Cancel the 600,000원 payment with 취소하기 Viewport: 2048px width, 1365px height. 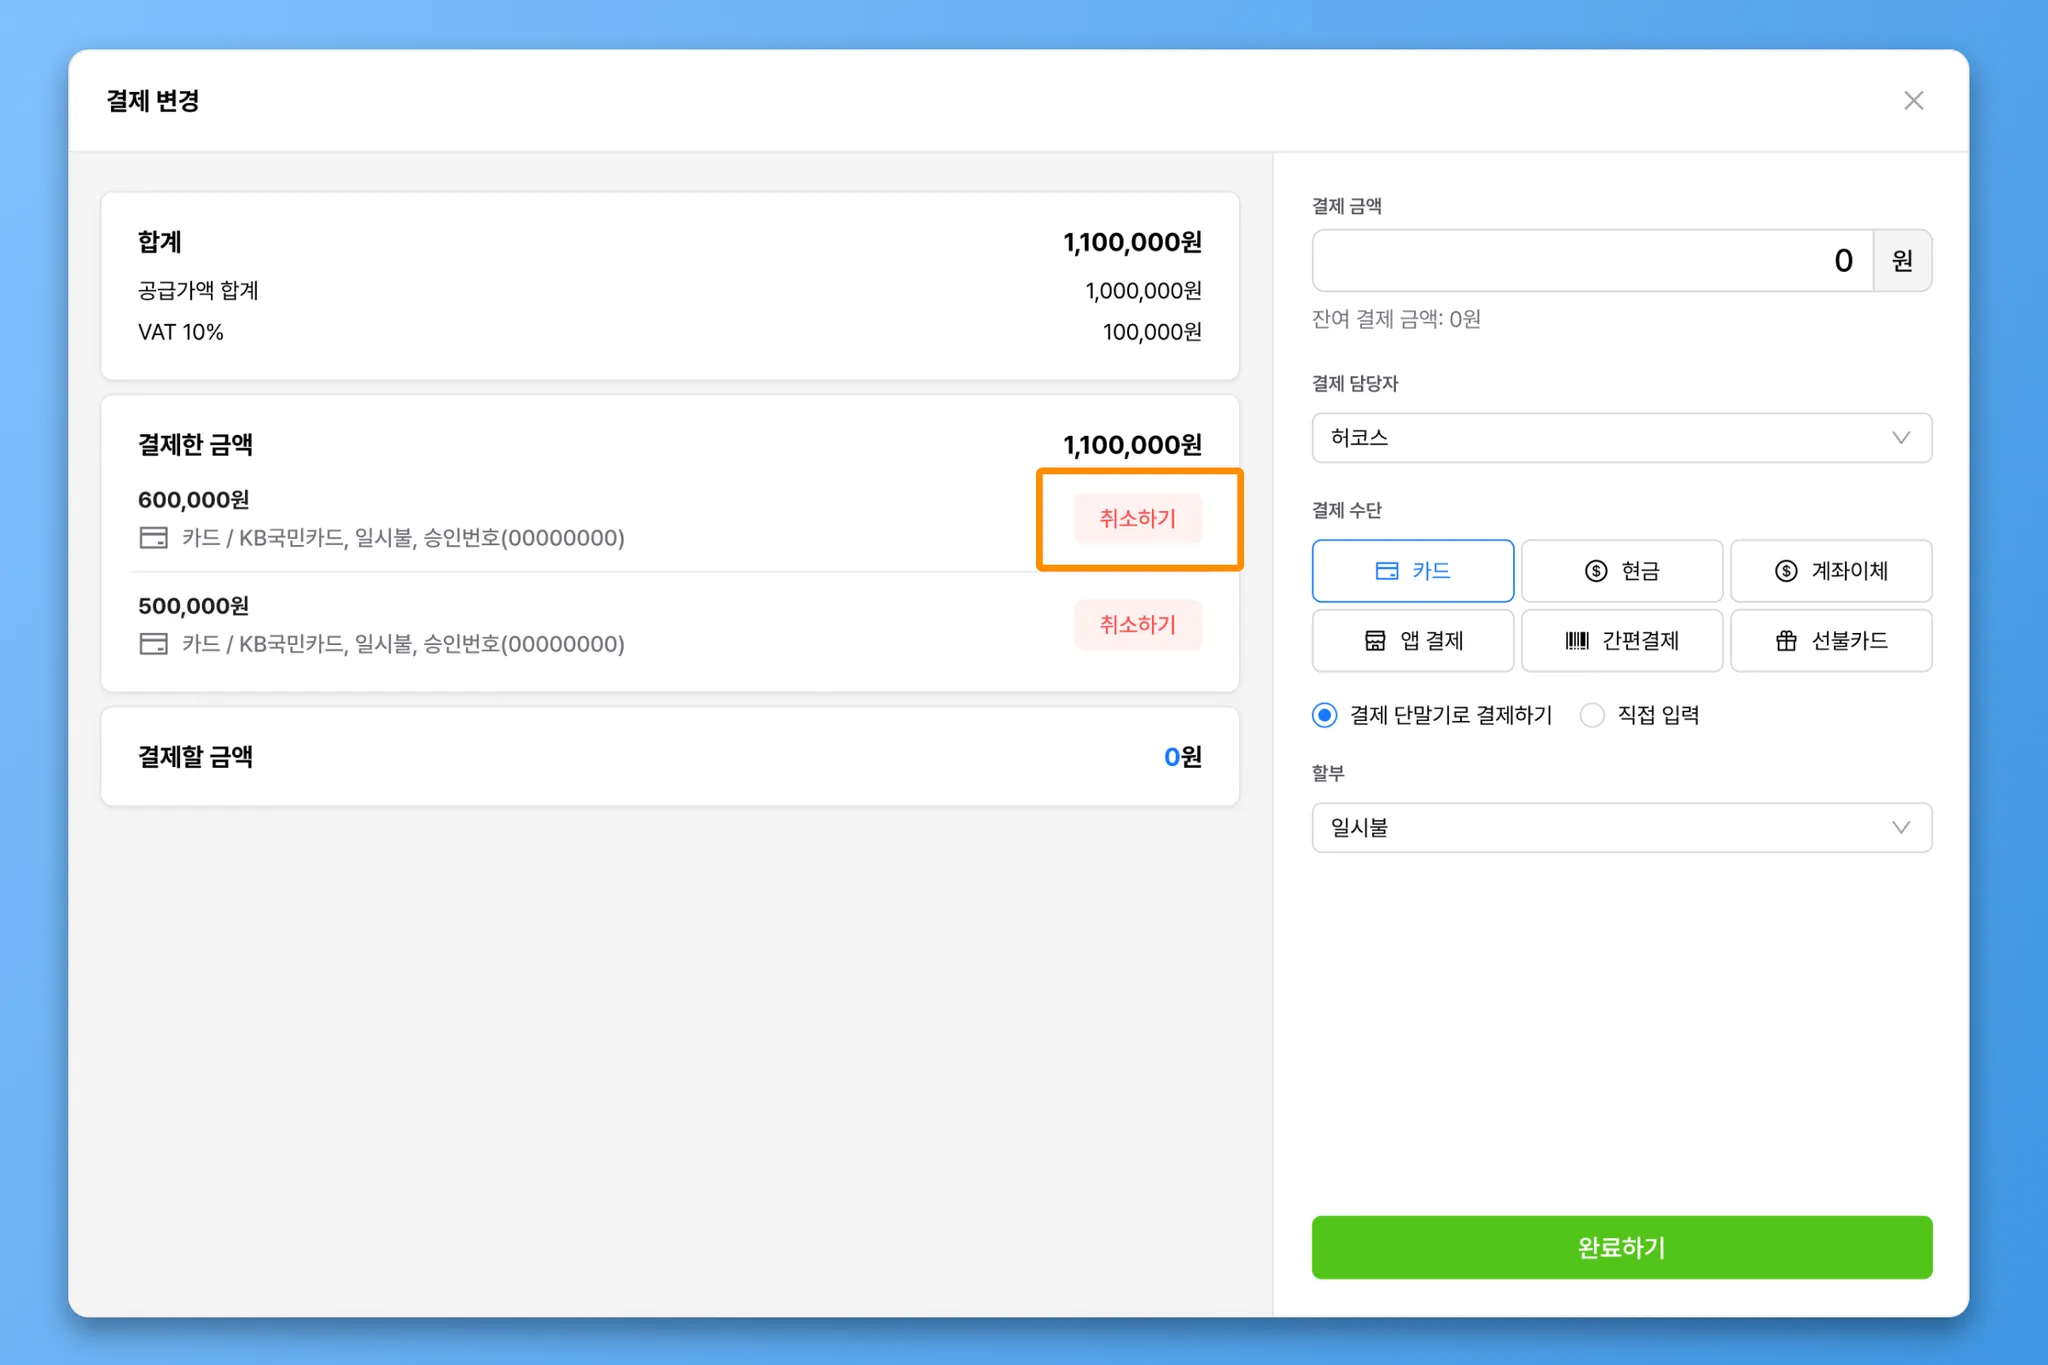(1138, 519)
